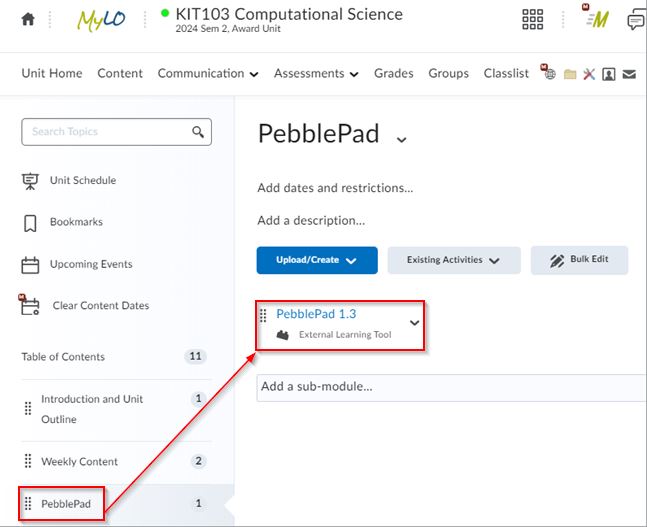Open the chat messages icon
The image size is (647, 527).
pyautogui.click(x=635, y=20)
